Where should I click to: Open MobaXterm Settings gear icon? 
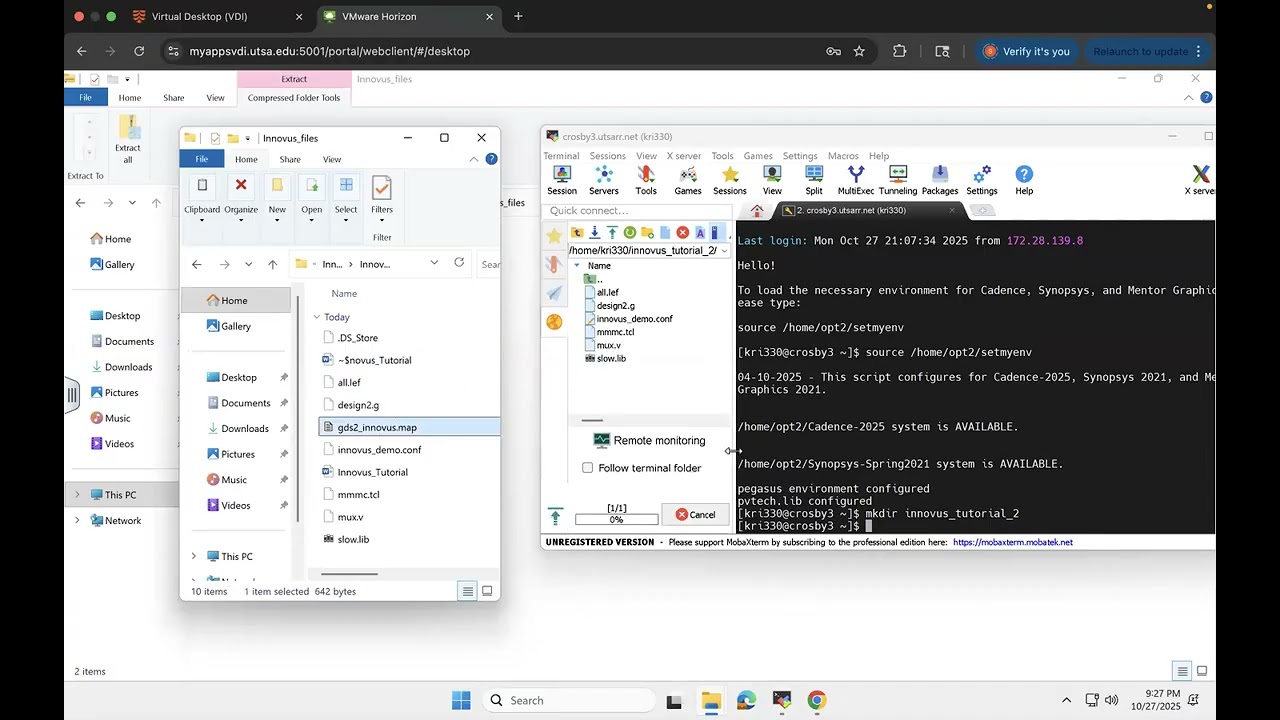point(982,180)
